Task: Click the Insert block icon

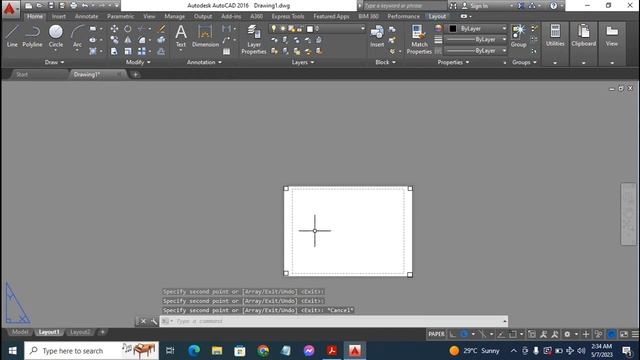Action: point(377,36)
